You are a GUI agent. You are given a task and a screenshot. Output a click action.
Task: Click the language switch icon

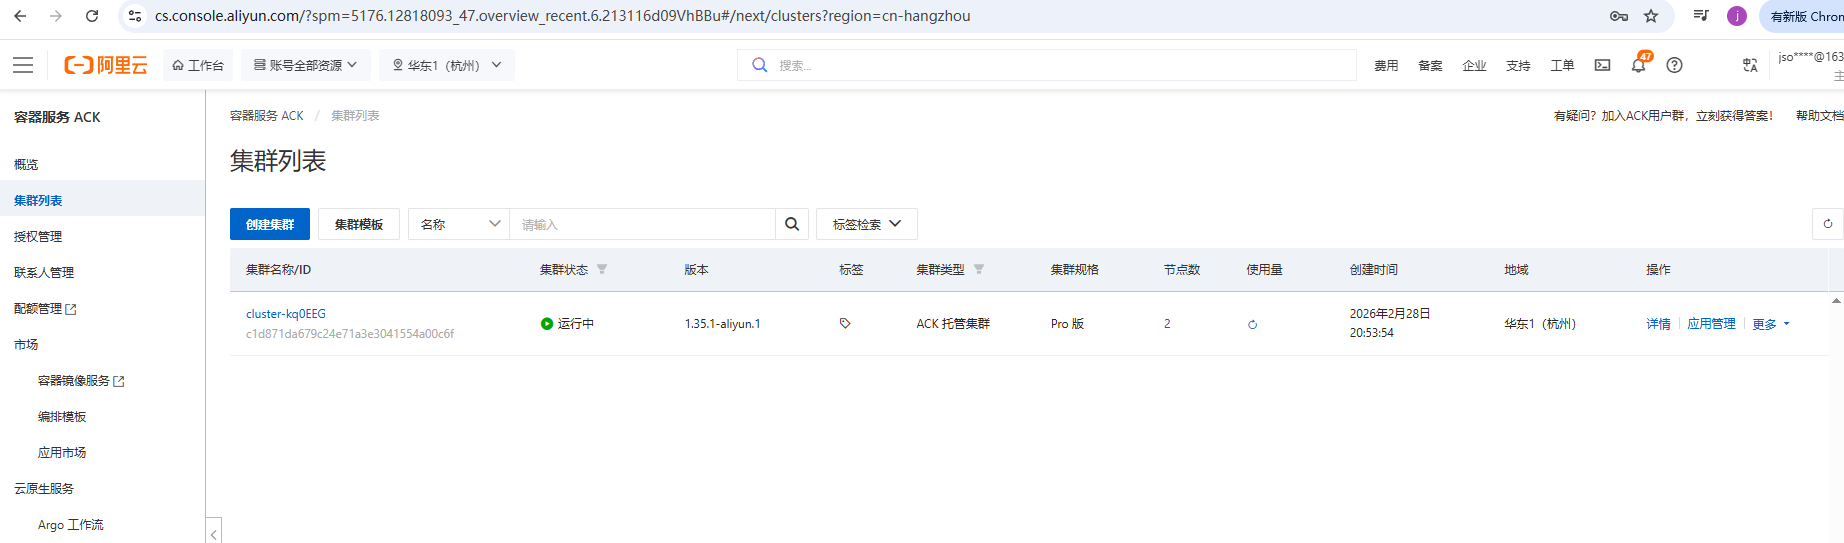[x=1750, y=65]
